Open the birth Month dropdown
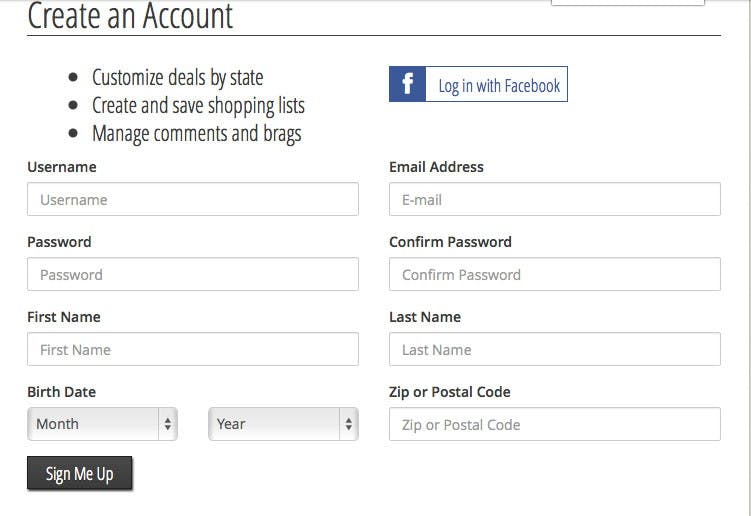The height and width of the screenshot is (516, 751). click(102, 424)
